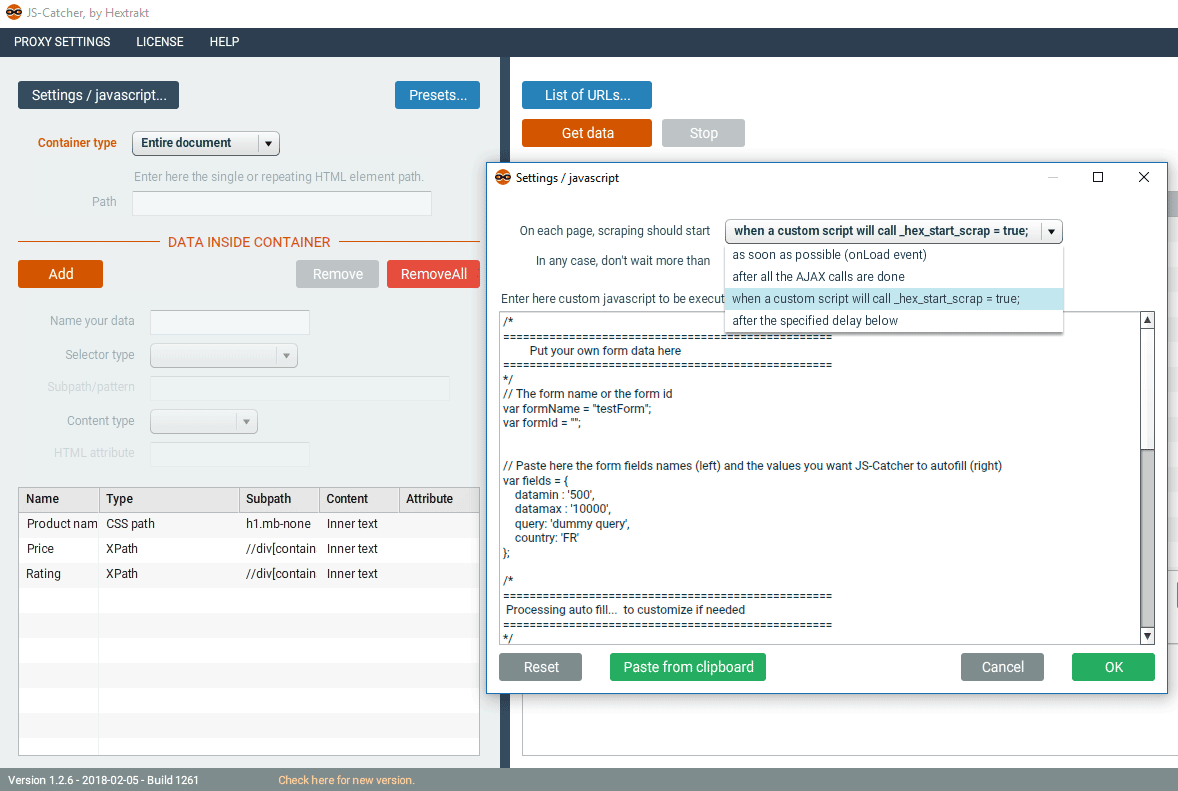Screen dimensions: 1178x791
Task: Open the PROXY SETTINGS menu
Action: [x=62, y=42]
